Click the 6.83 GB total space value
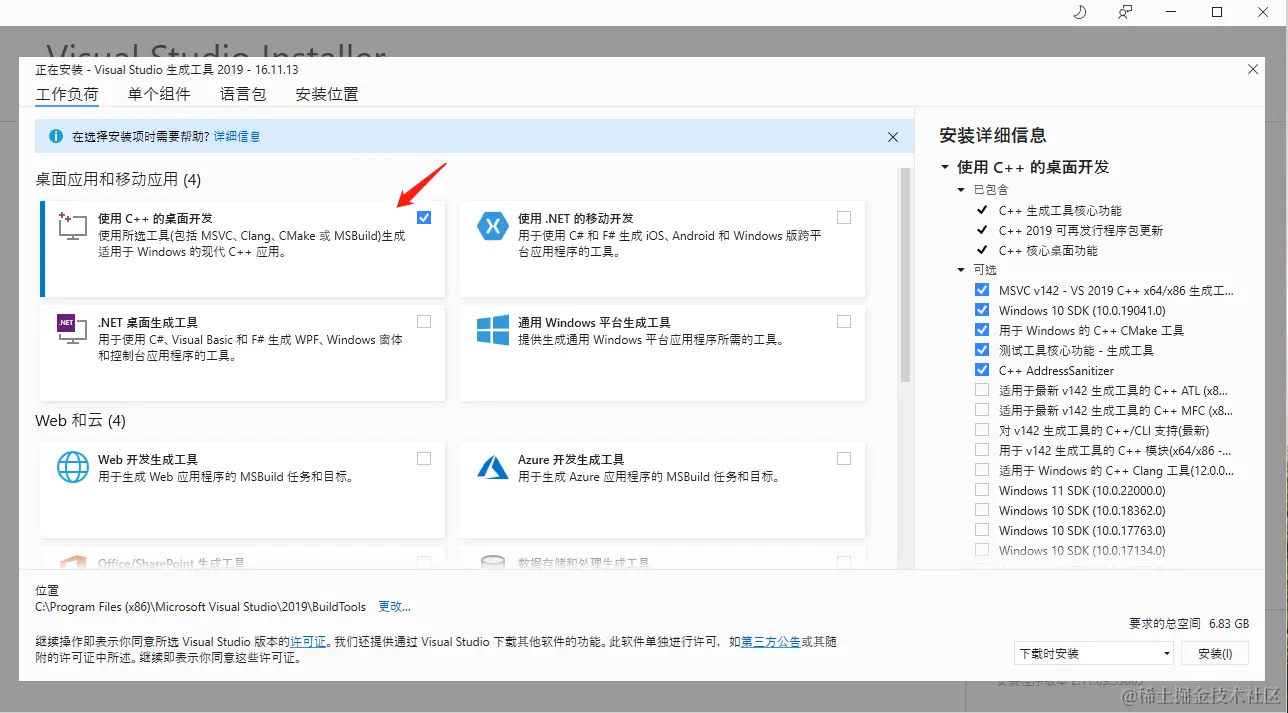This screenshot has width=1288, height=713. click(x=1229, y=623)
